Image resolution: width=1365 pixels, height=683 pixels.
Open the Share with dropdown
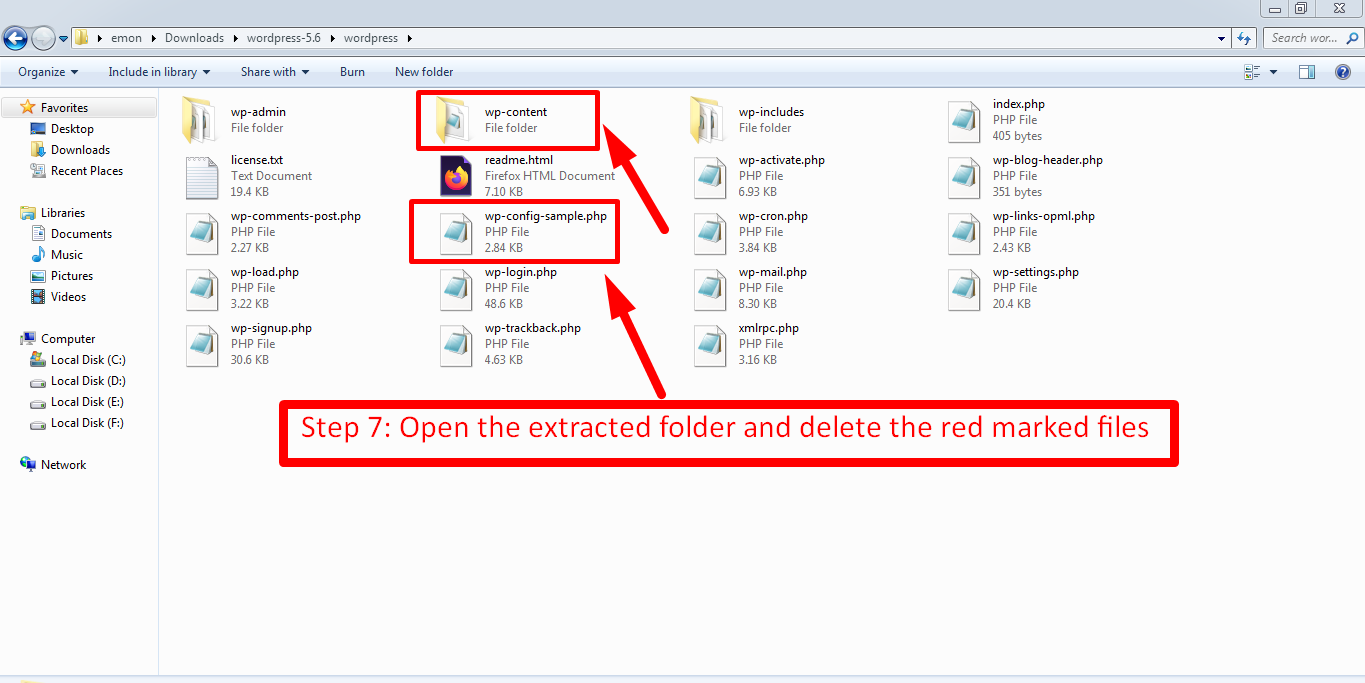click(275, 72)
